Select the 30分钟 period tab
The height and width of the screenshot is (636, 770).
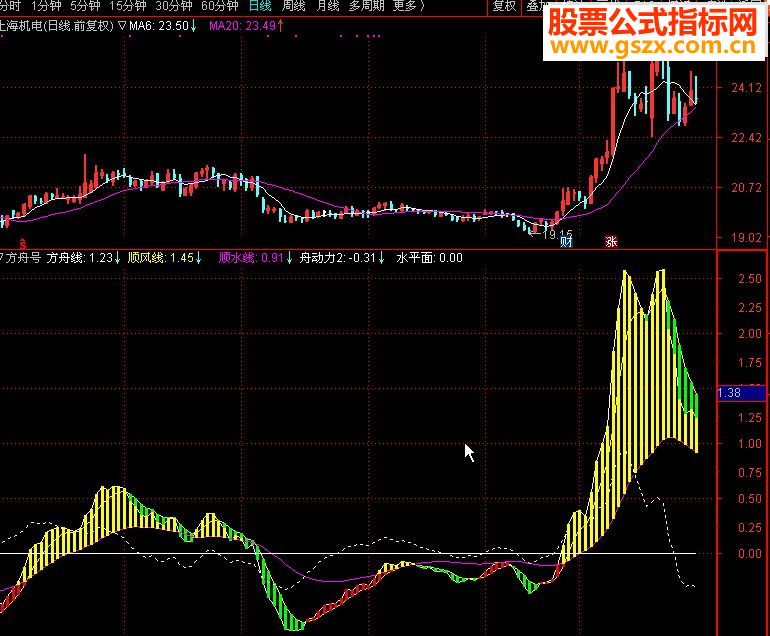(173, 6)
